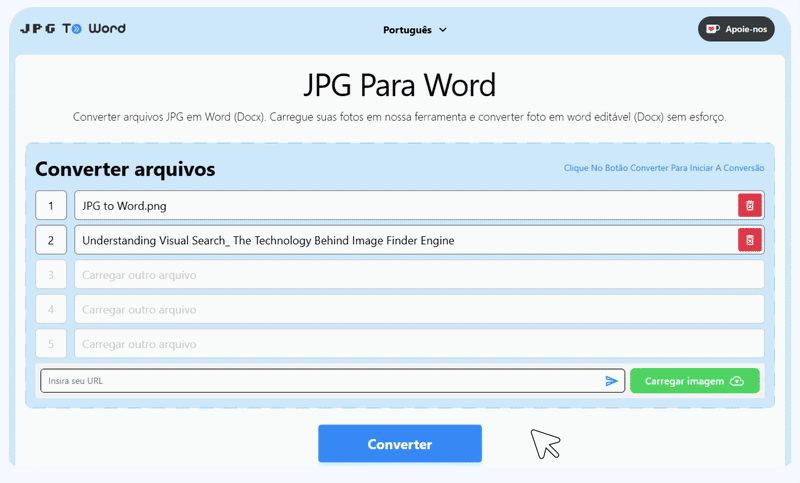This screenshot has height=483, width=800.
Task: Click the 'Clique No Botão Converter' hint text
Action: click(664, 168)
